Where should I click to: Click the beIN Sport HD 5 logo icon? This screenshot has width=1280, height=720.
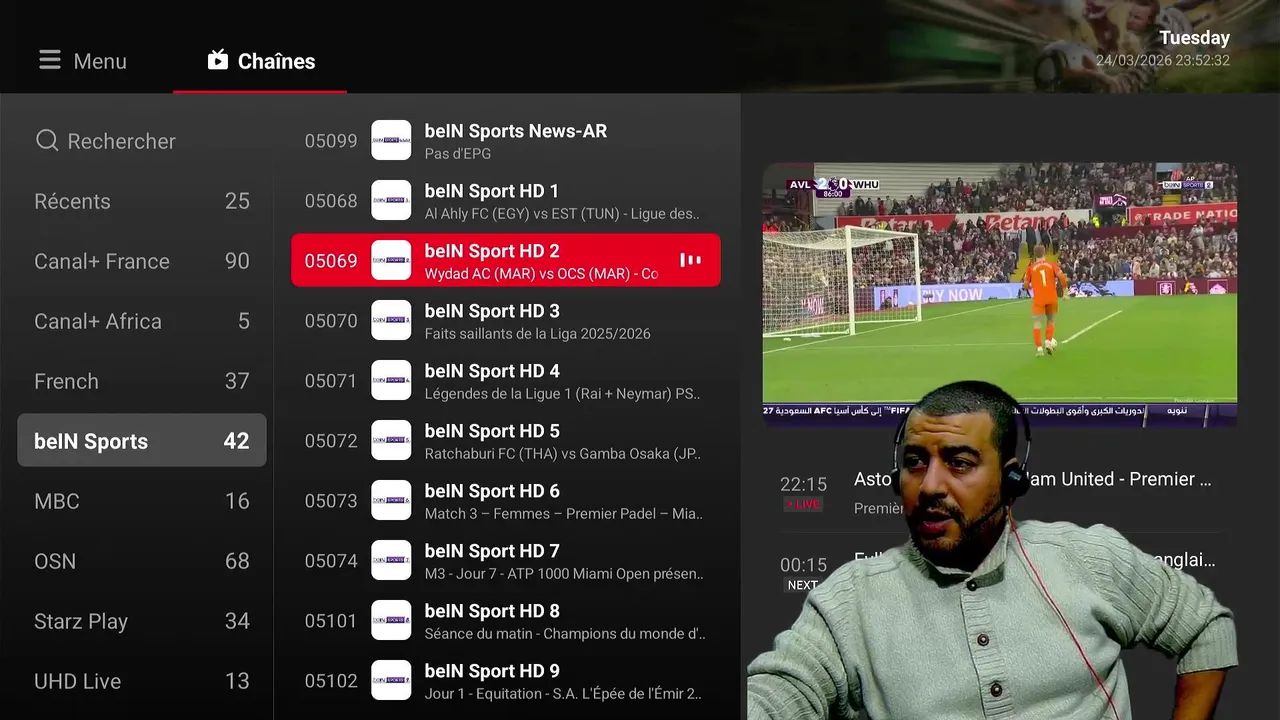(x=391, y=440)
